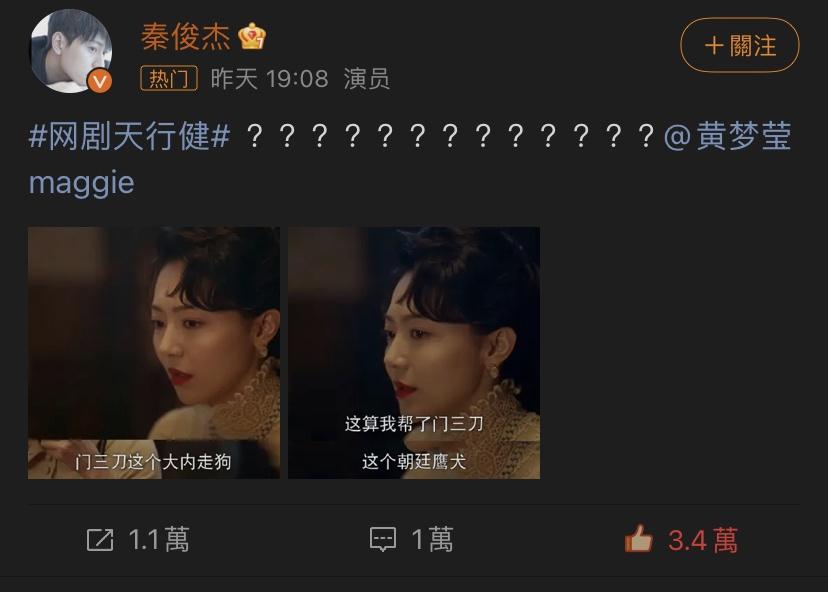Screen dimensions: 828x592
Task: Open the username 秦俊杰 profile link
Action: (185, 37)
